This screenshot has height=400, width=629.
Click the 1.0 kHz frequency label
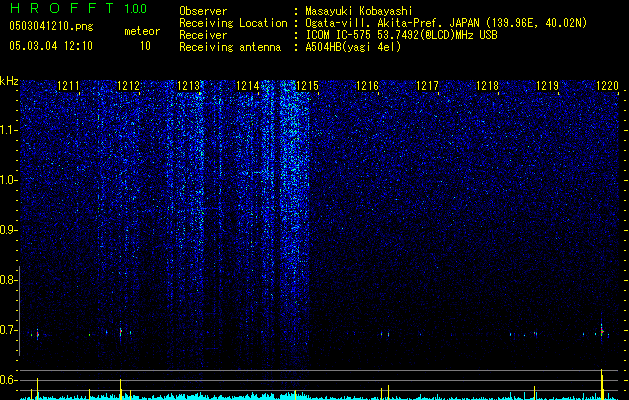[x=8, y=180]
